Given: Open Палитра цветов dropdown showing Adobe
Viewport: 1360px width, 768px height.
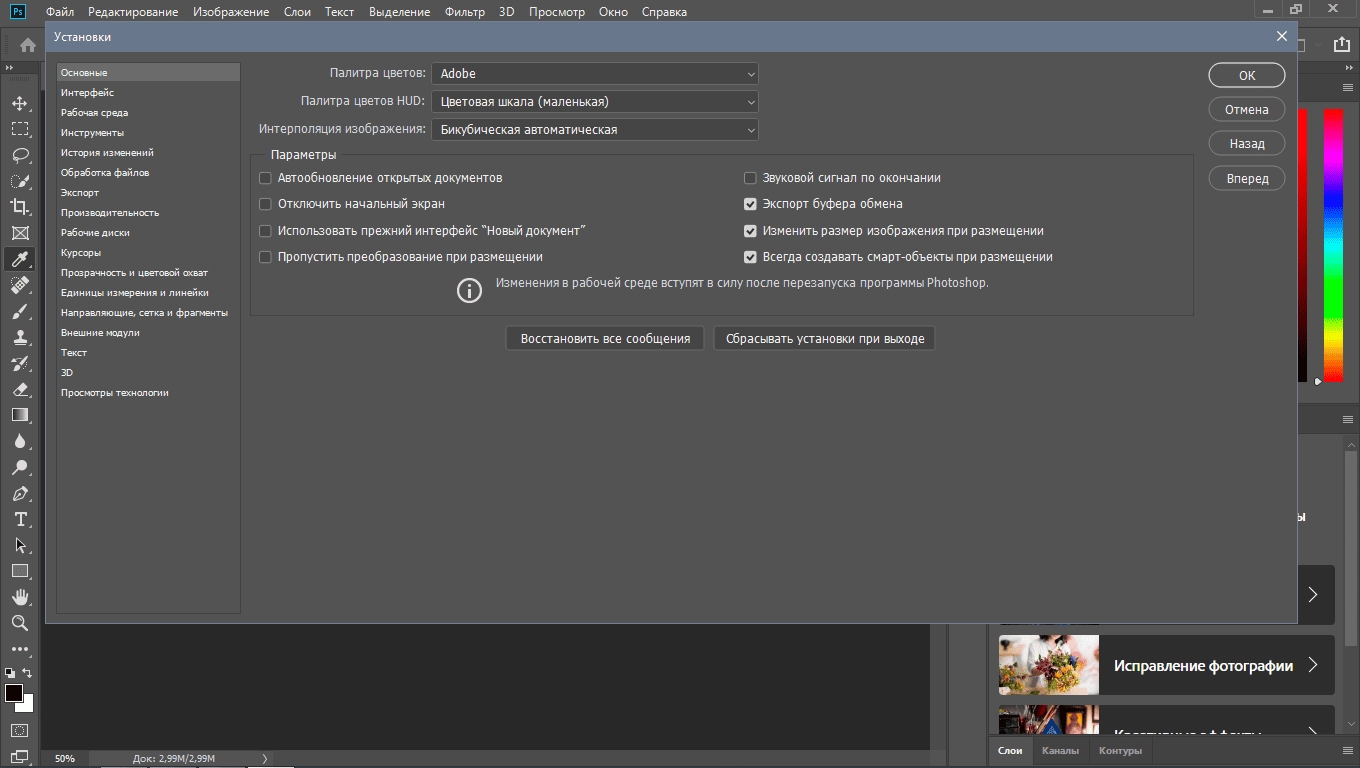Looking at the screenshot, I should pyautogui.click(x=595, y=74).
